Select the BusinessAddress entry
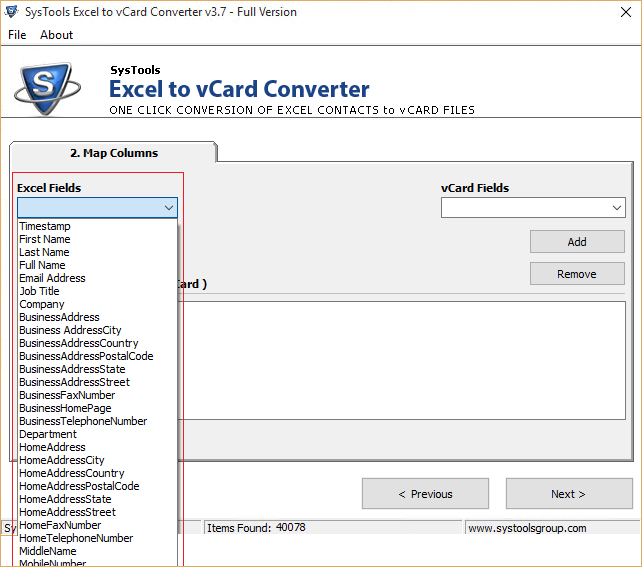Screen dimensions: 642x567 (x=97, y=317)
